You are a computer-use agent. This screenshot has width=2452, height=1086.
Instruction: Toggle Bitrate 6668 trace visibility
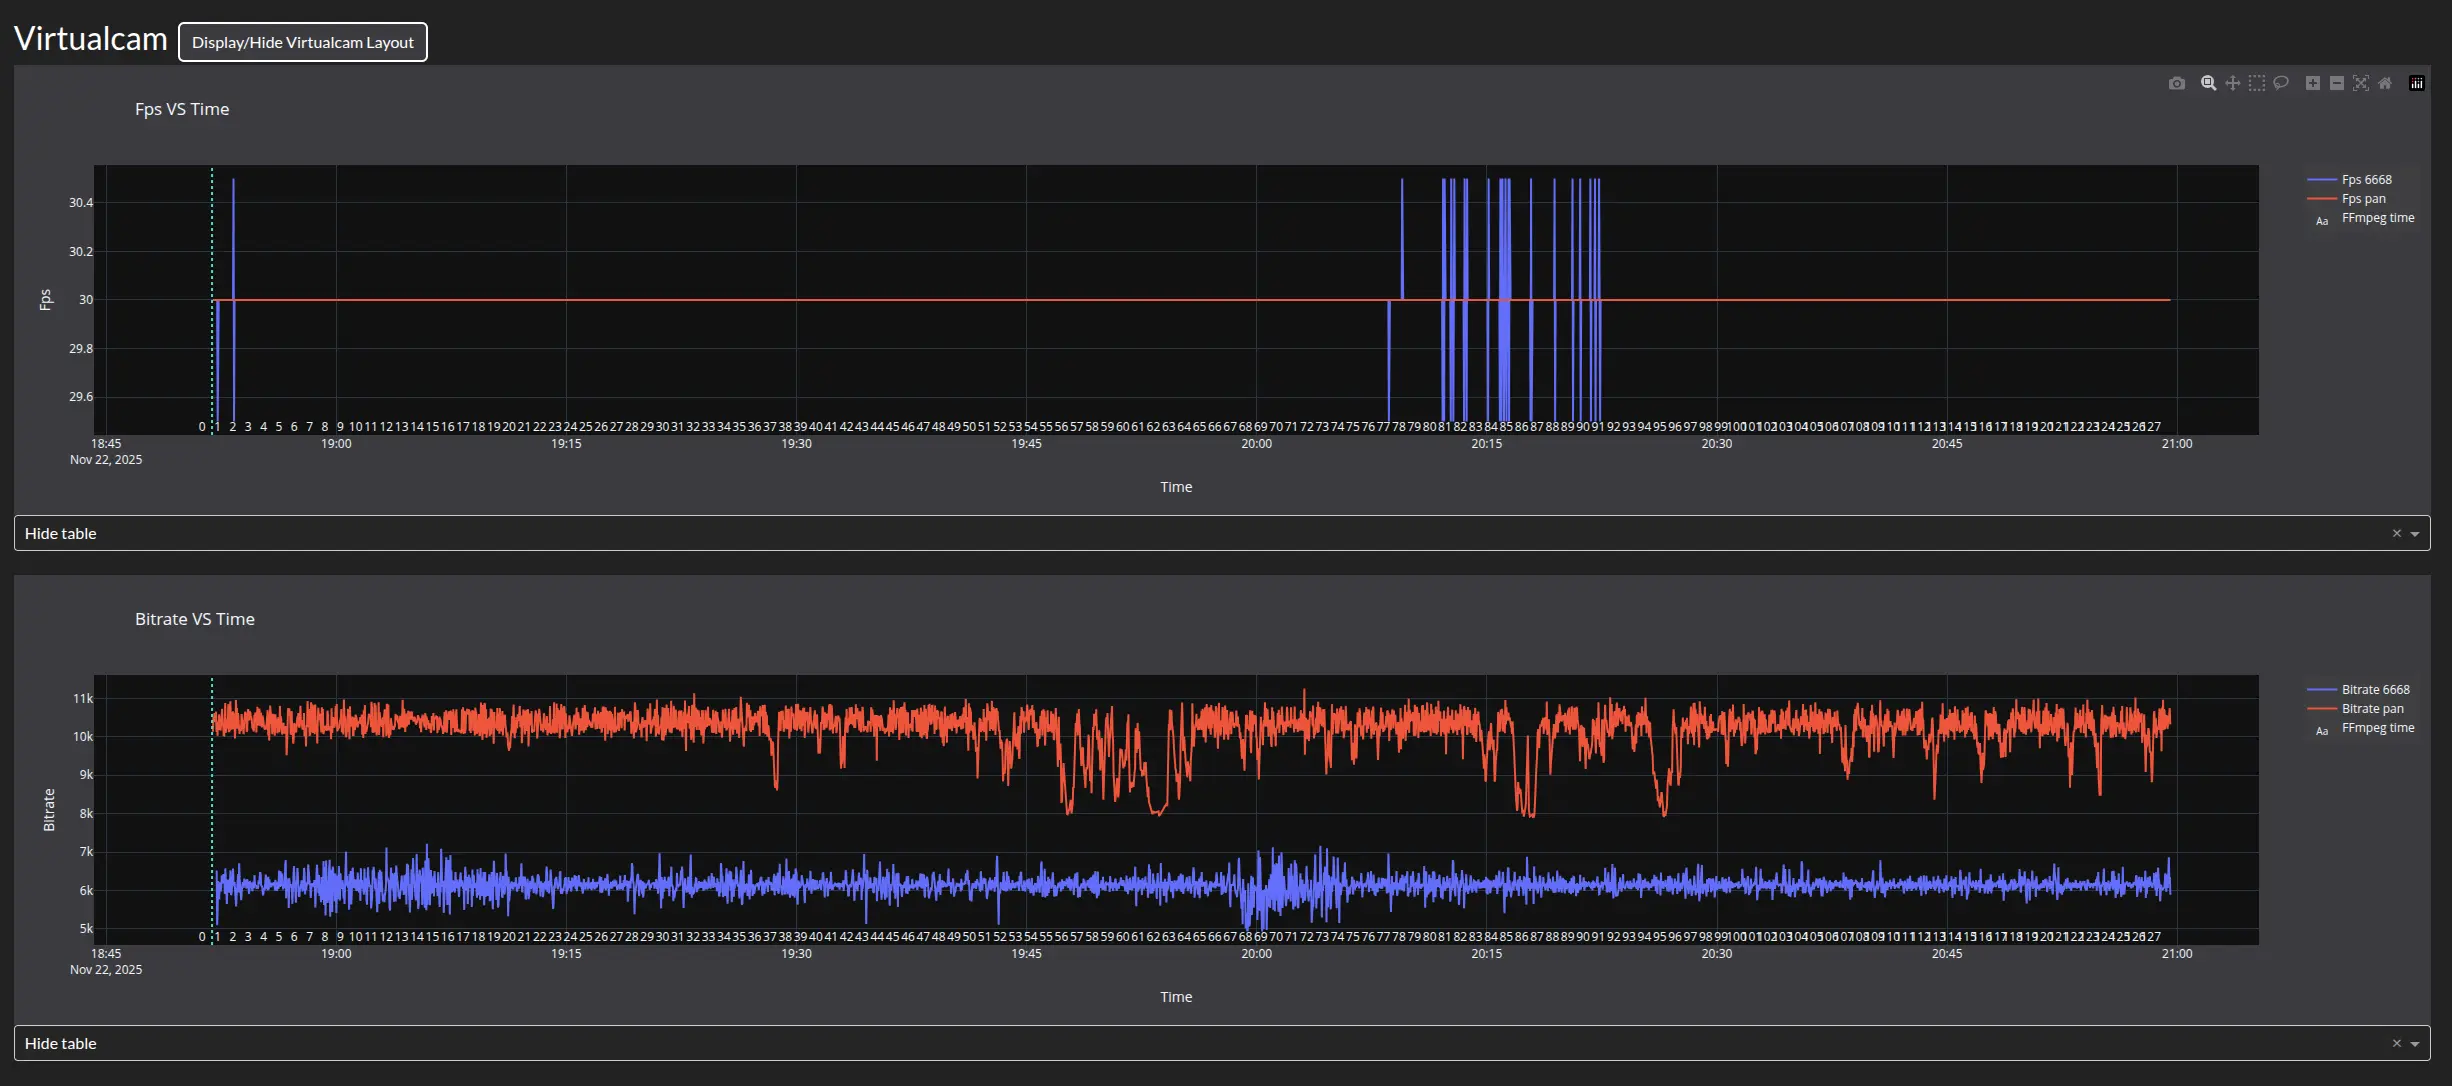point(2374,690)
